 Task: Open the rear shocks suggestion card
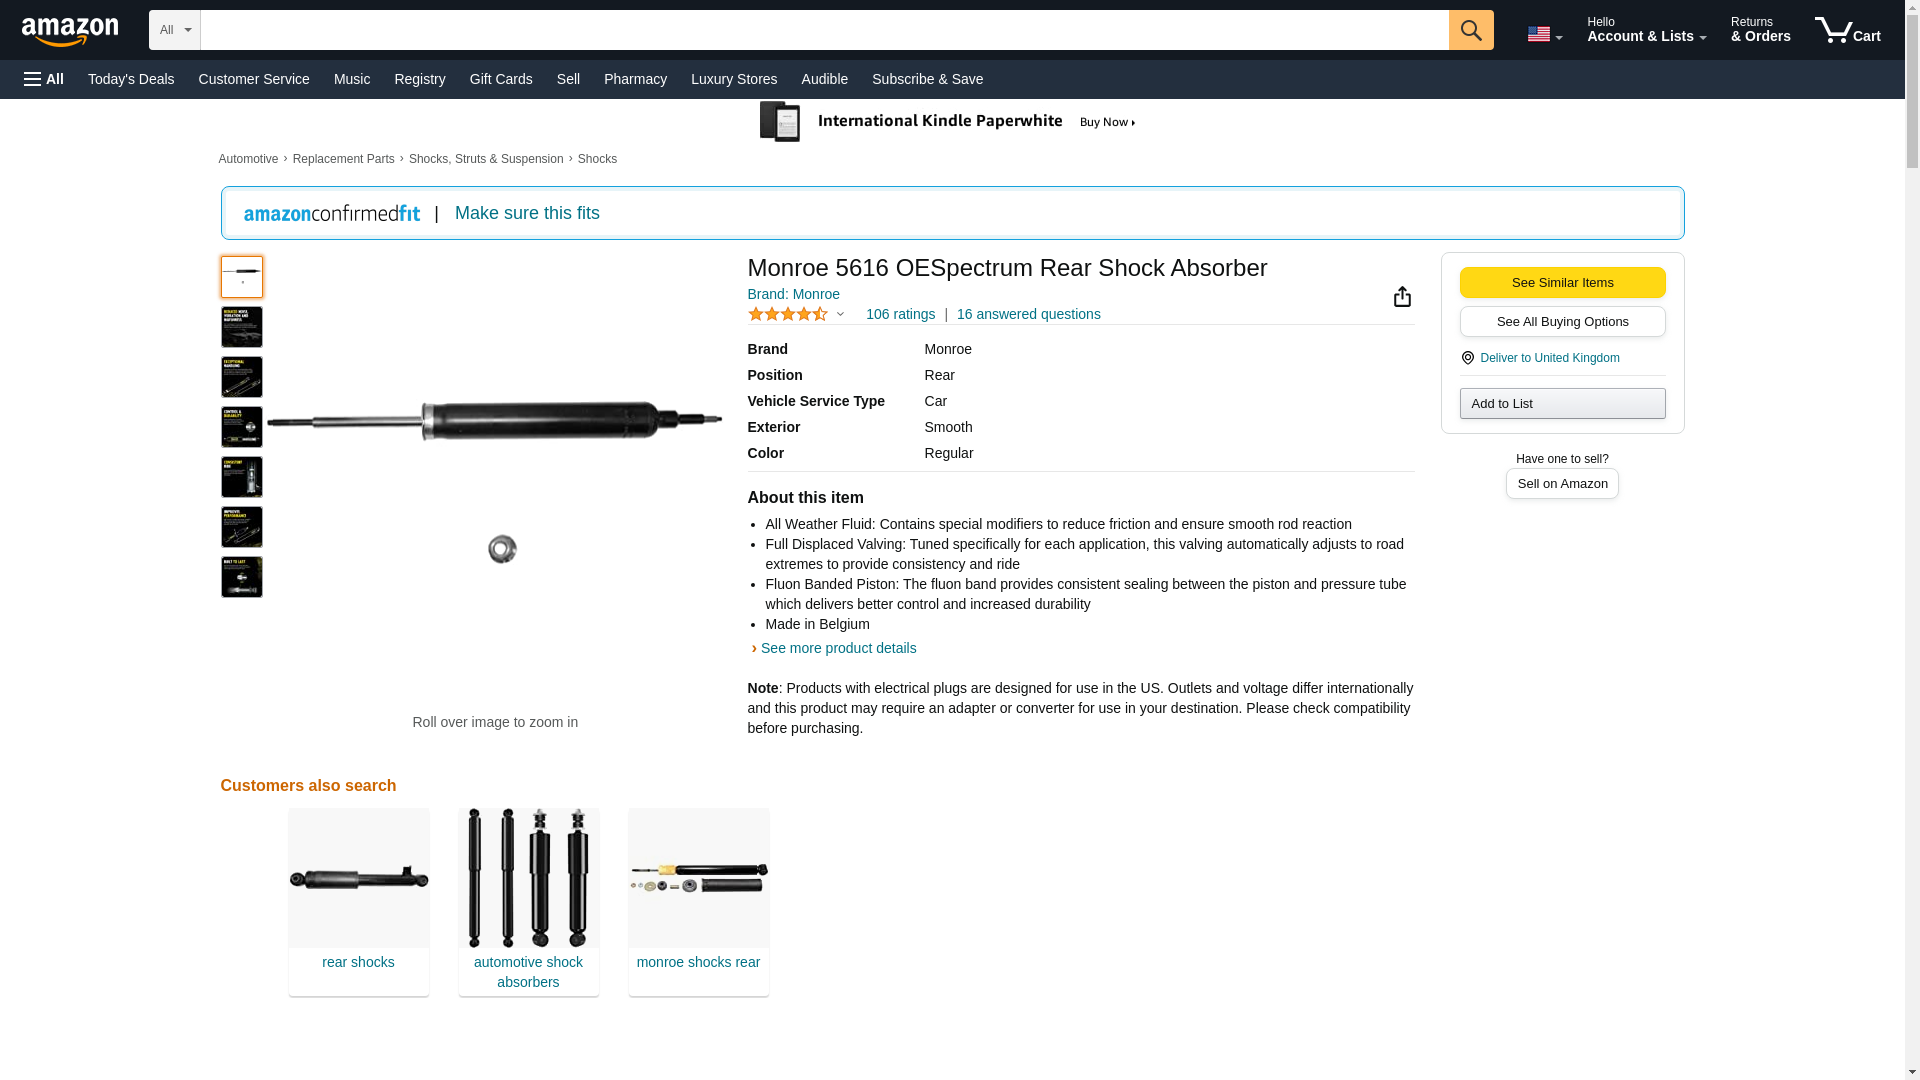tap(358, 900)
